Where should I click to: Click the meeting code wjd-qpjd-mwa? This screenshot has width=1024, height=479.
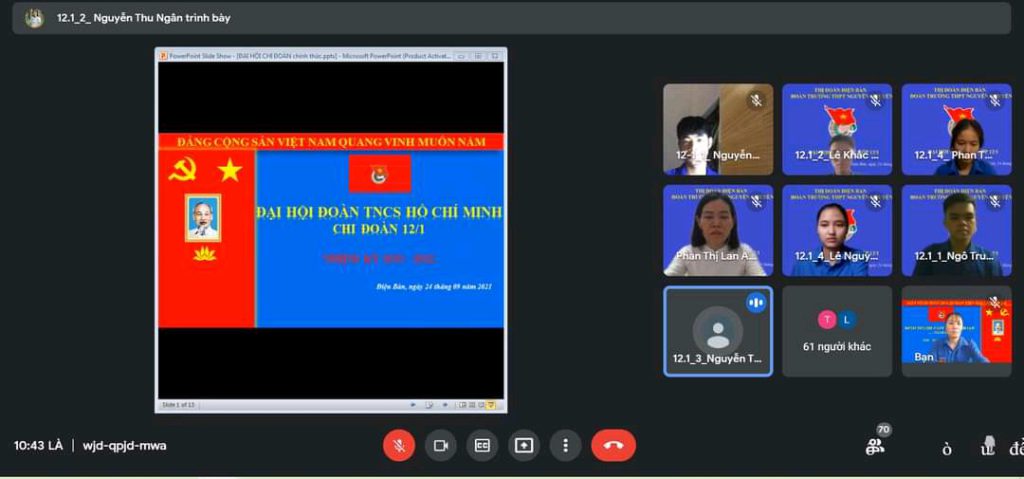pos(124,446)
